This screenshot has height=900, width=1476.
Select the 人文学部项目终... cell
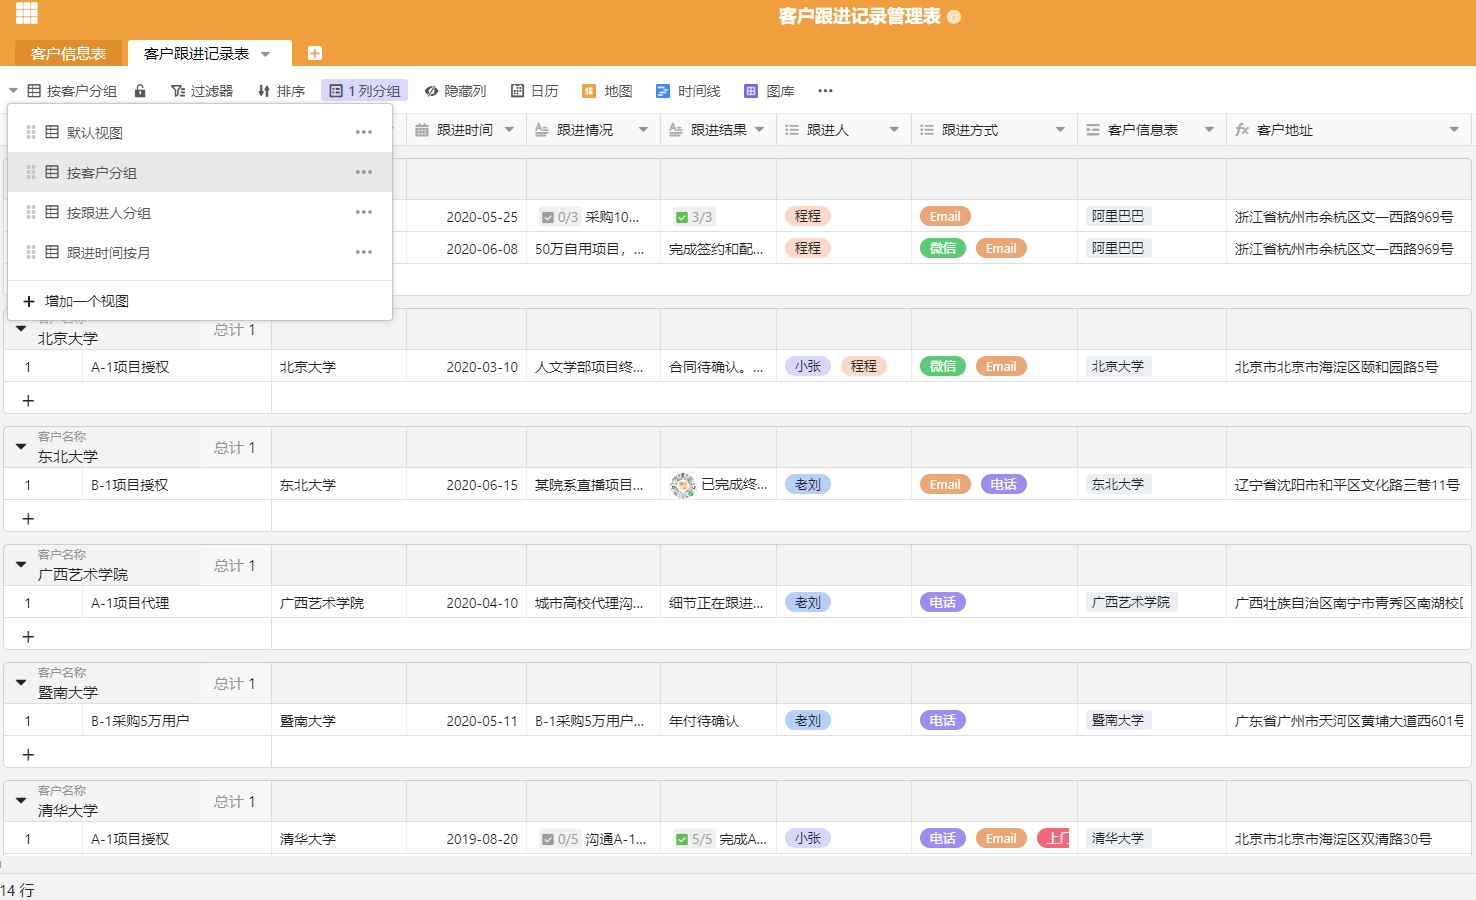click(594, 367)
